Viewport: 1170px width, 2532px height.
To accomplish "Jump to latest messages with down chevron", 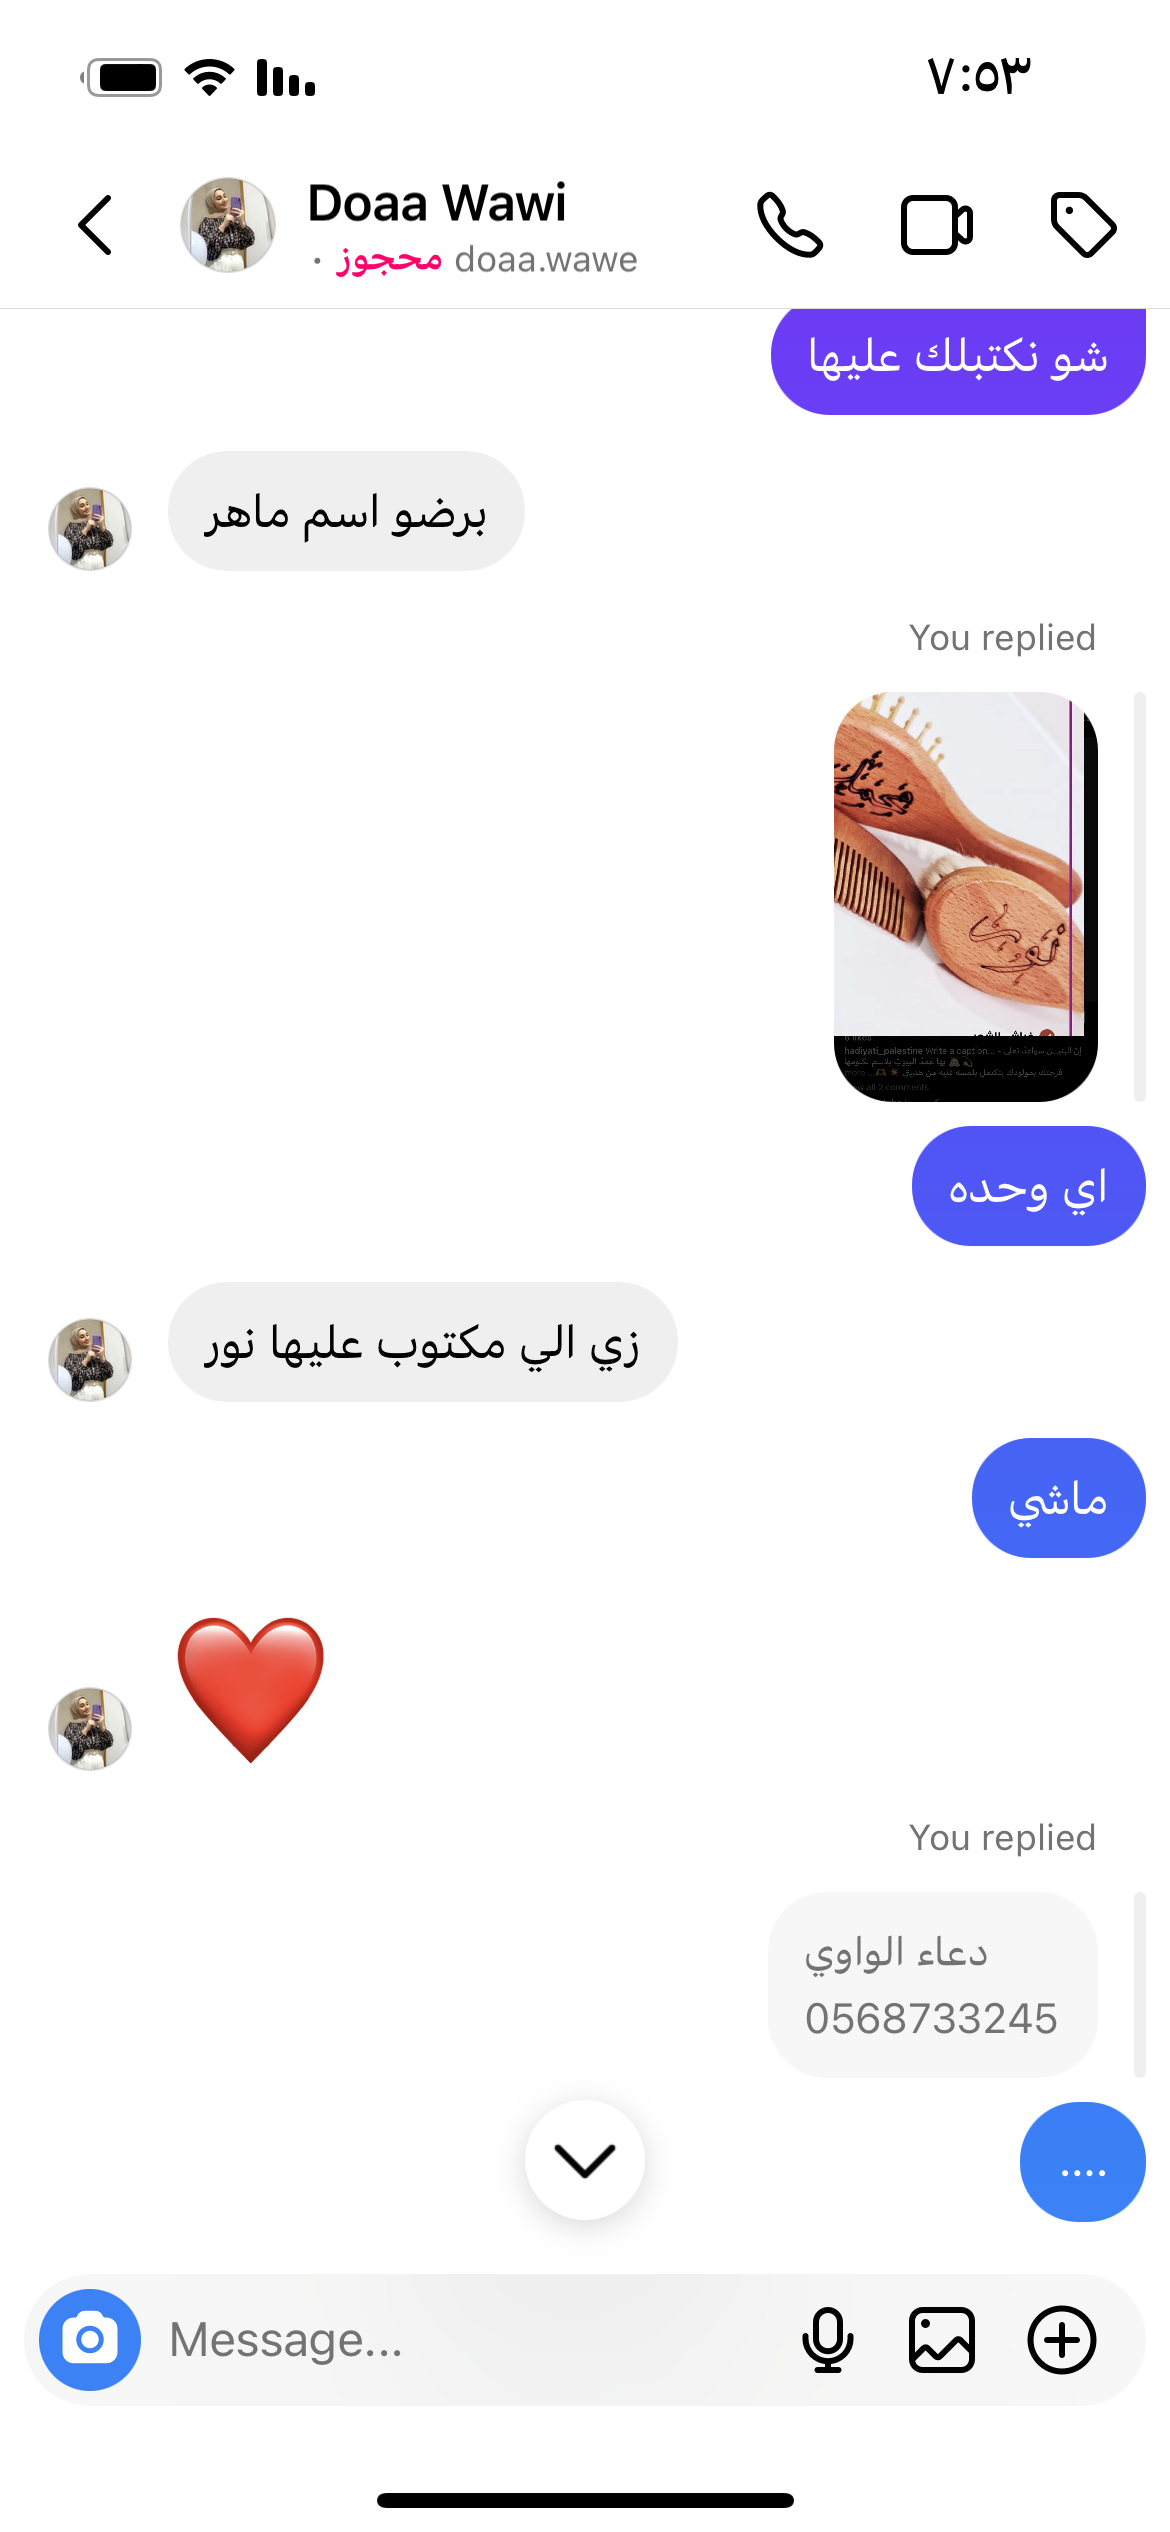I will pyautogui.click(x=585, y=2160).
